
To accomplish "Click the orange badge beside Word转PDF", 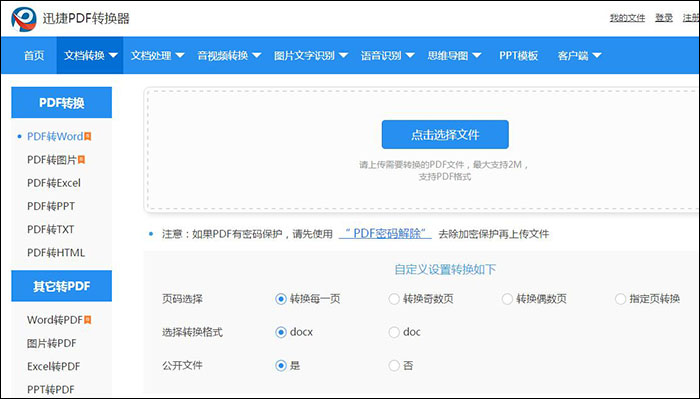I will 88,320.
